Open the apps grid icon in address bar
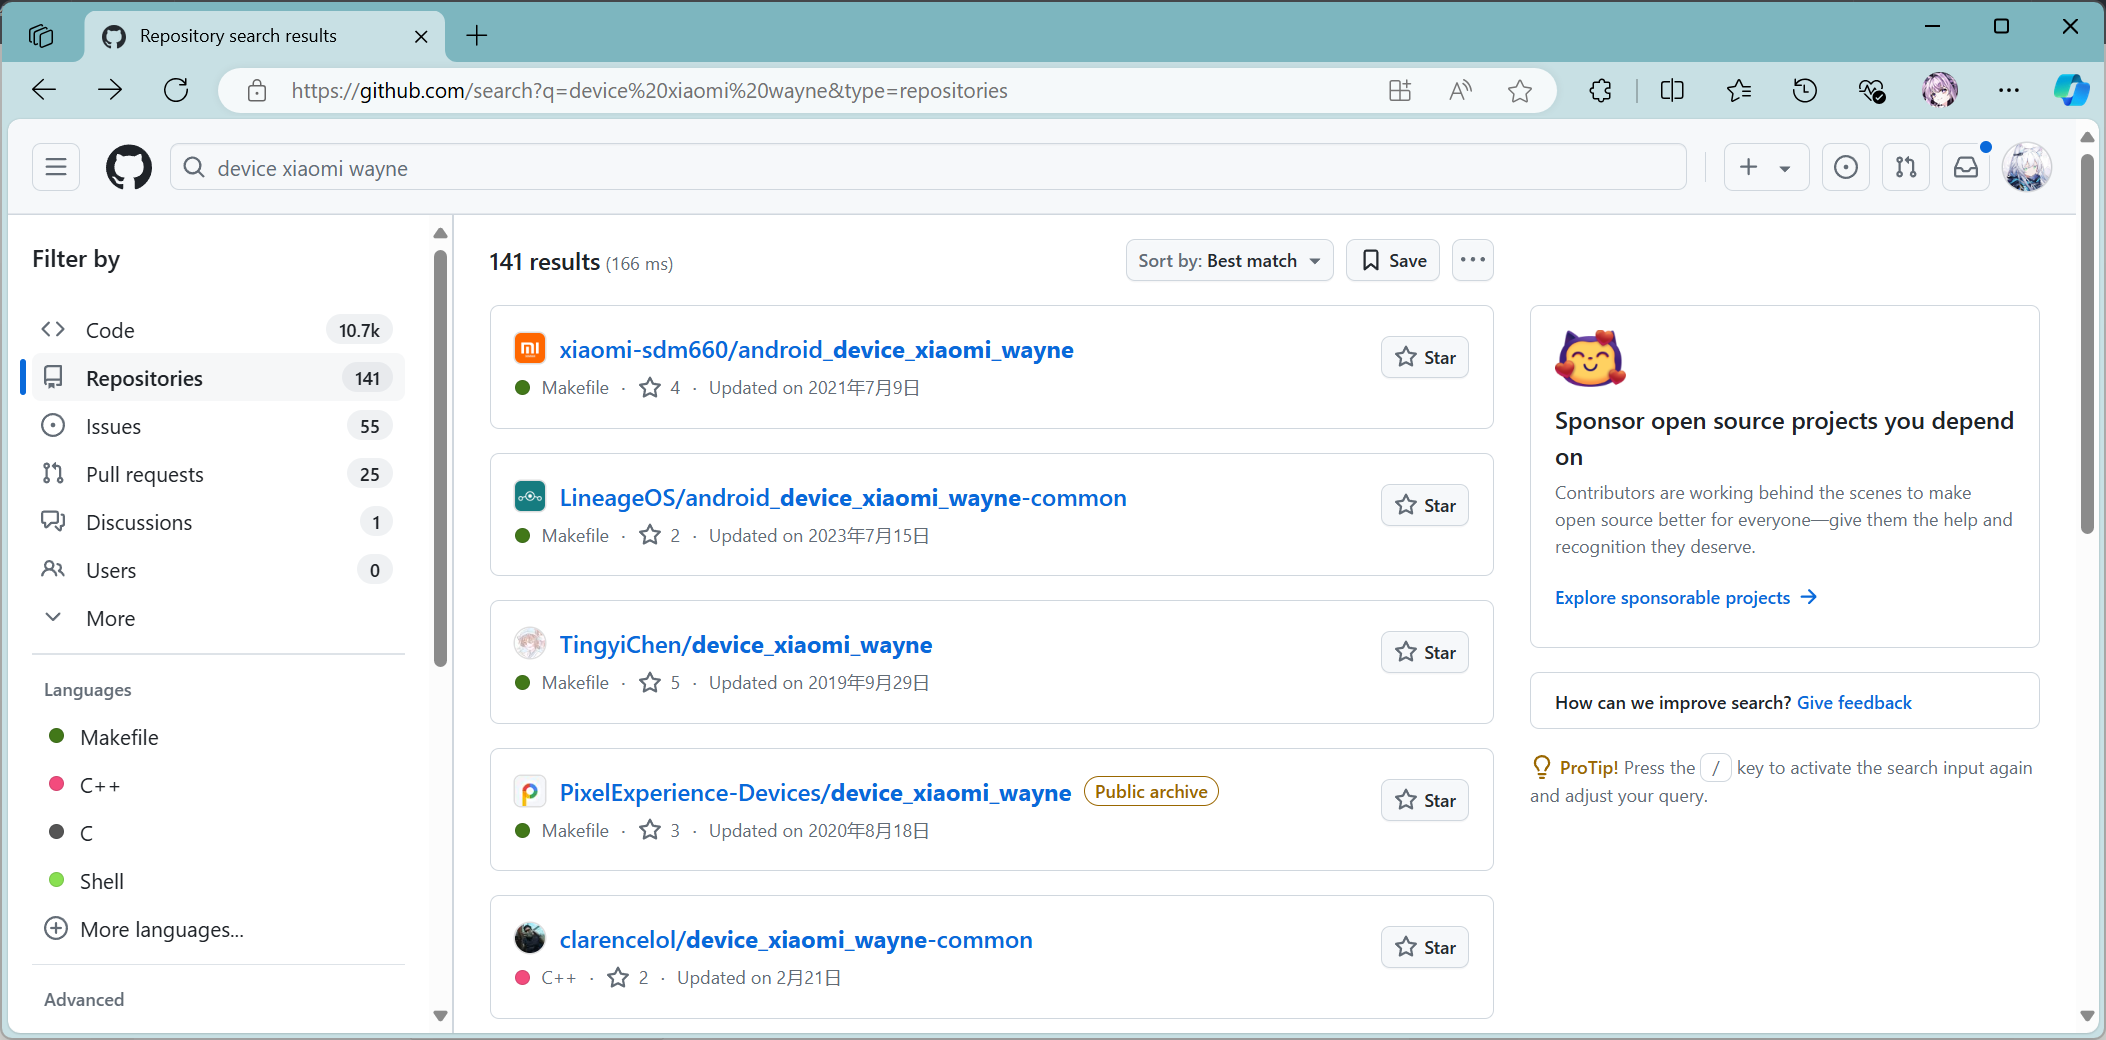Image resolution: width=2106 pixels, height=1040 pixels. [1400, 91]
